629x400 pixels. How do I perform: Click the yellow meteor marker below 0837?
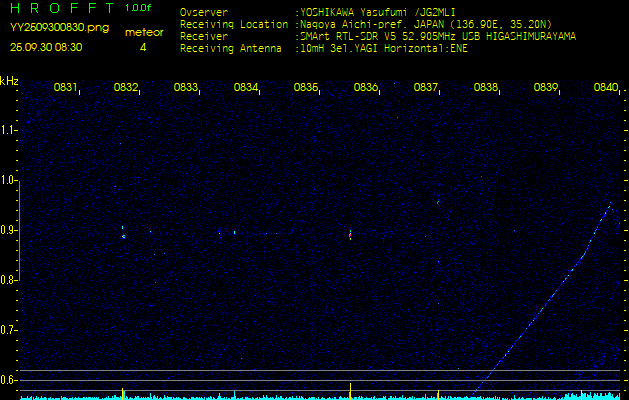point(438,394)
